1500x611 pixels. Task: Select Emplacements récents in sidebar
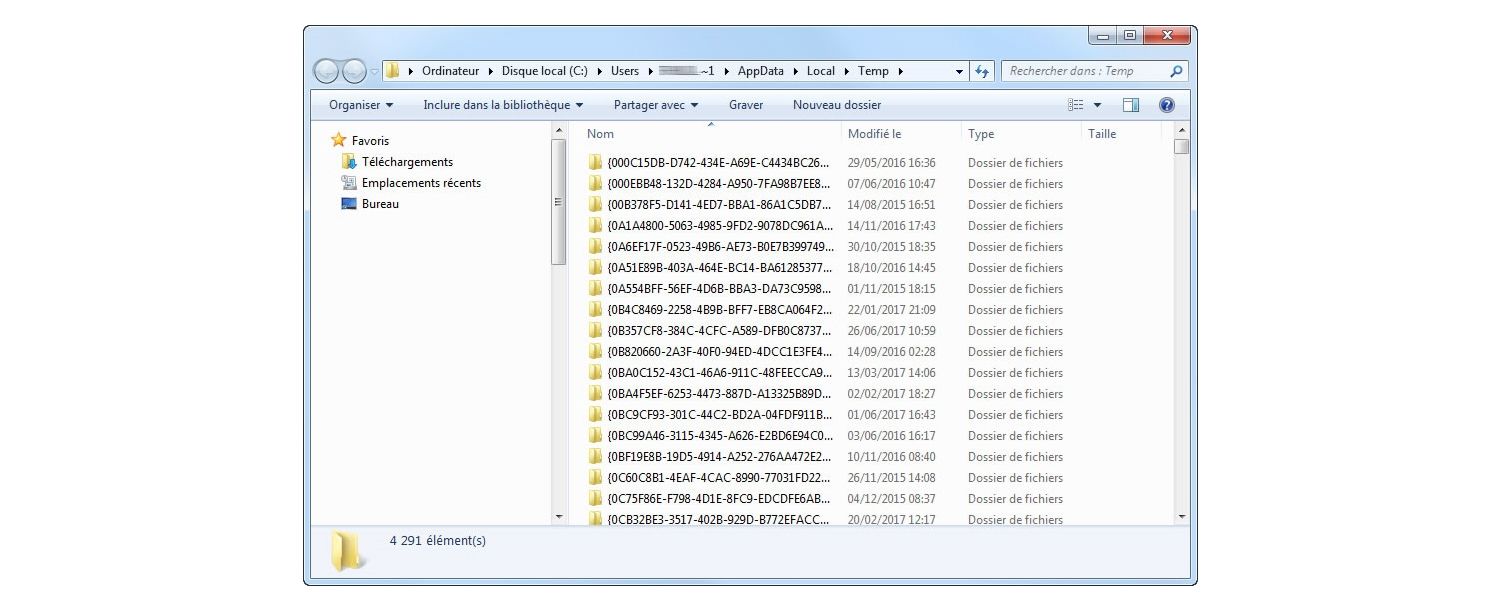pyautogui.click(x=420, y=182)
